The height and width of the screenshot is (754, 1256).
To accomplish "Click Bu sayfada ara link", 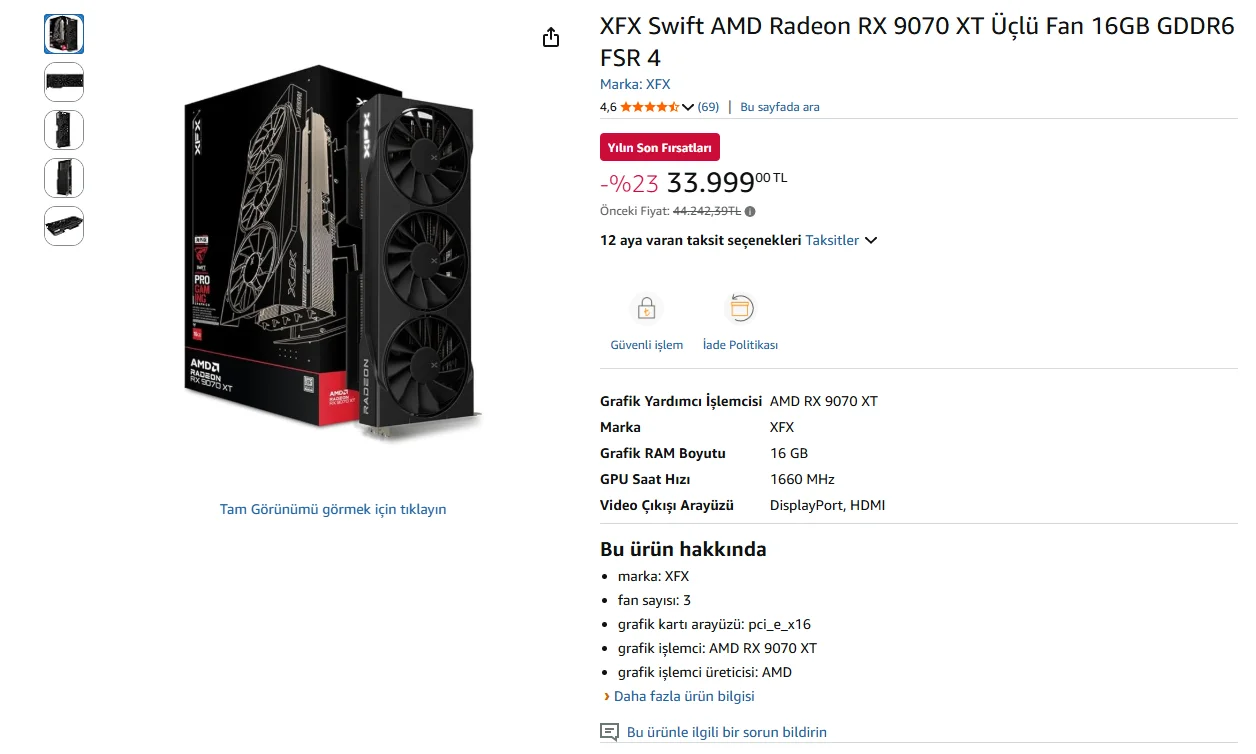I will (x=779, y=107).
